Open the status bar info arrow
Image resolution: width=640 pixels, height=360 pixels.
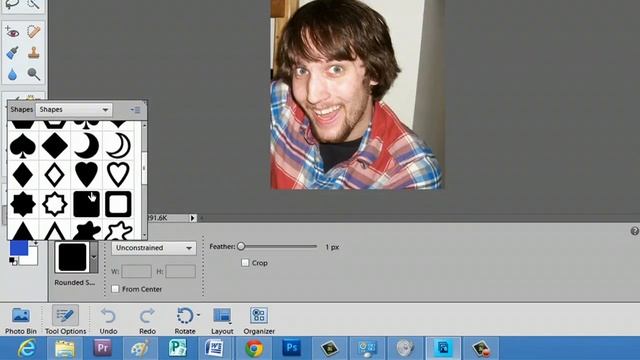click(x=192, y=218)
